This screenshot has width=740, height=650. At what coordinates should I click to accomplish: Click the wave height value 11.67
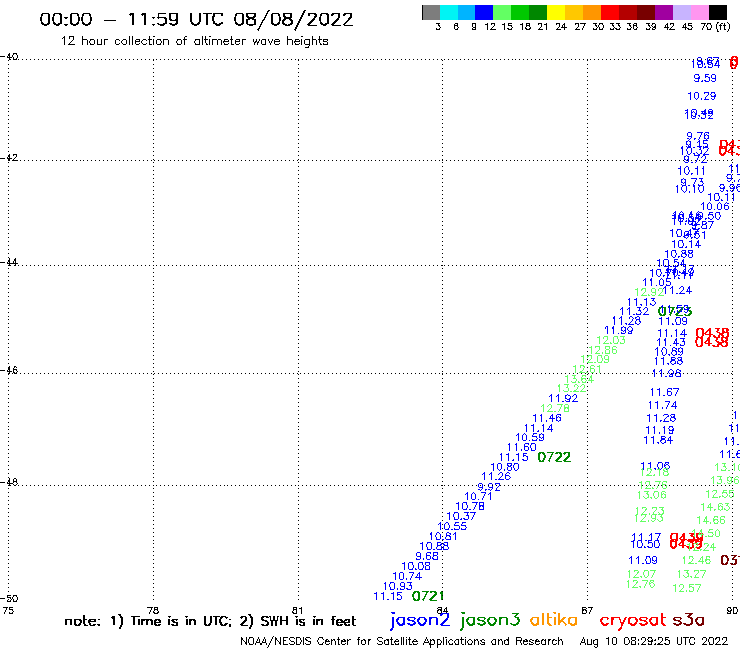click(x=664, y=392)
